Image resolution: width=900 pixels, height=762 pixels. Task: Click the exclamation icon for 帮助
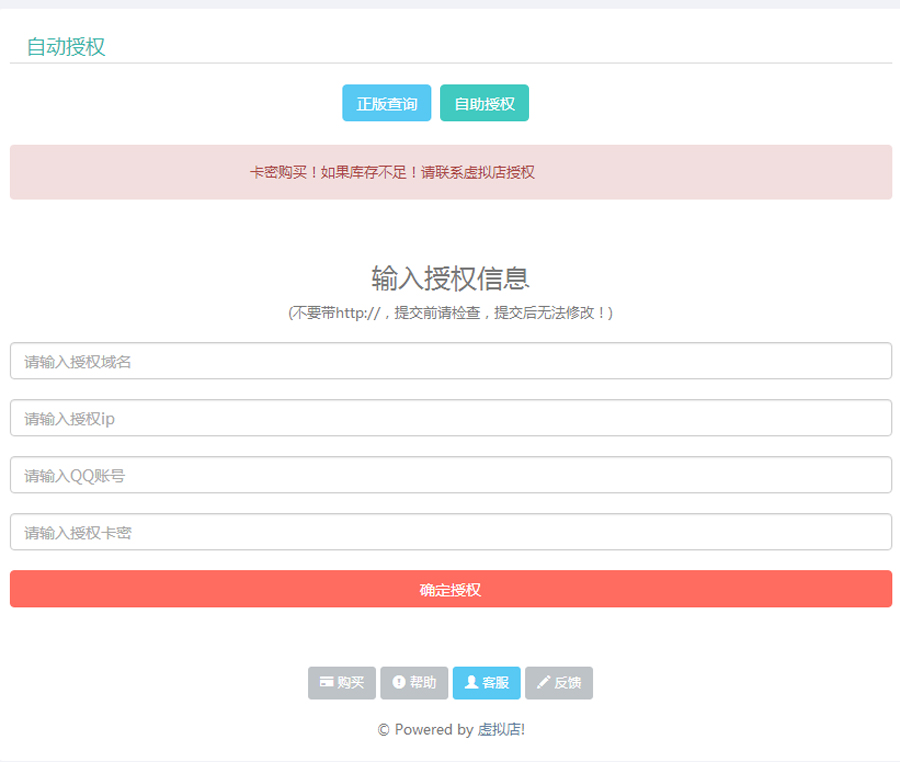tap(398, 682)
